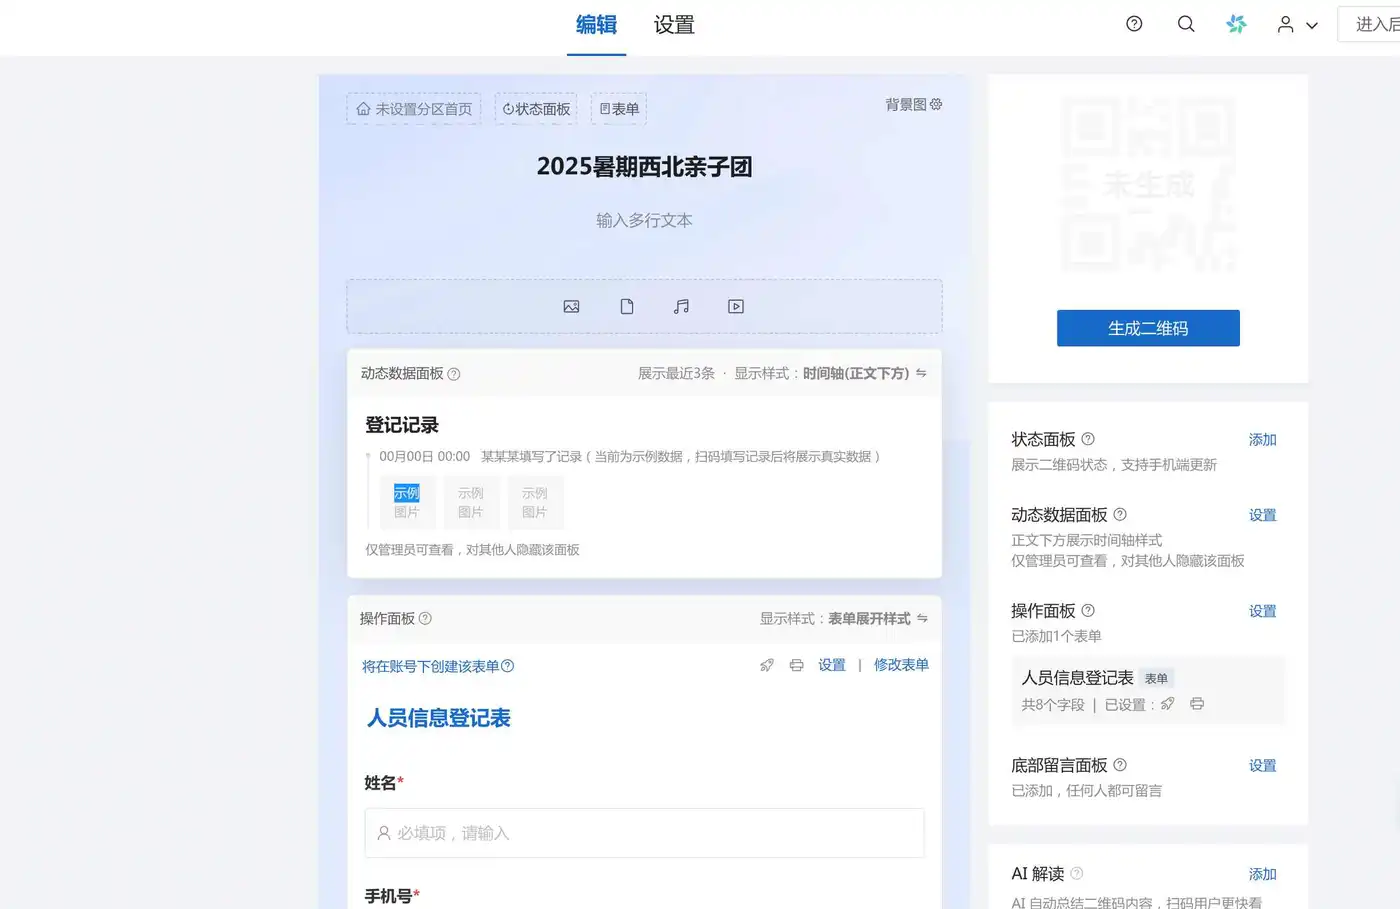Open 操作面板 设置 in sidebar

(x=1262, y=611)
